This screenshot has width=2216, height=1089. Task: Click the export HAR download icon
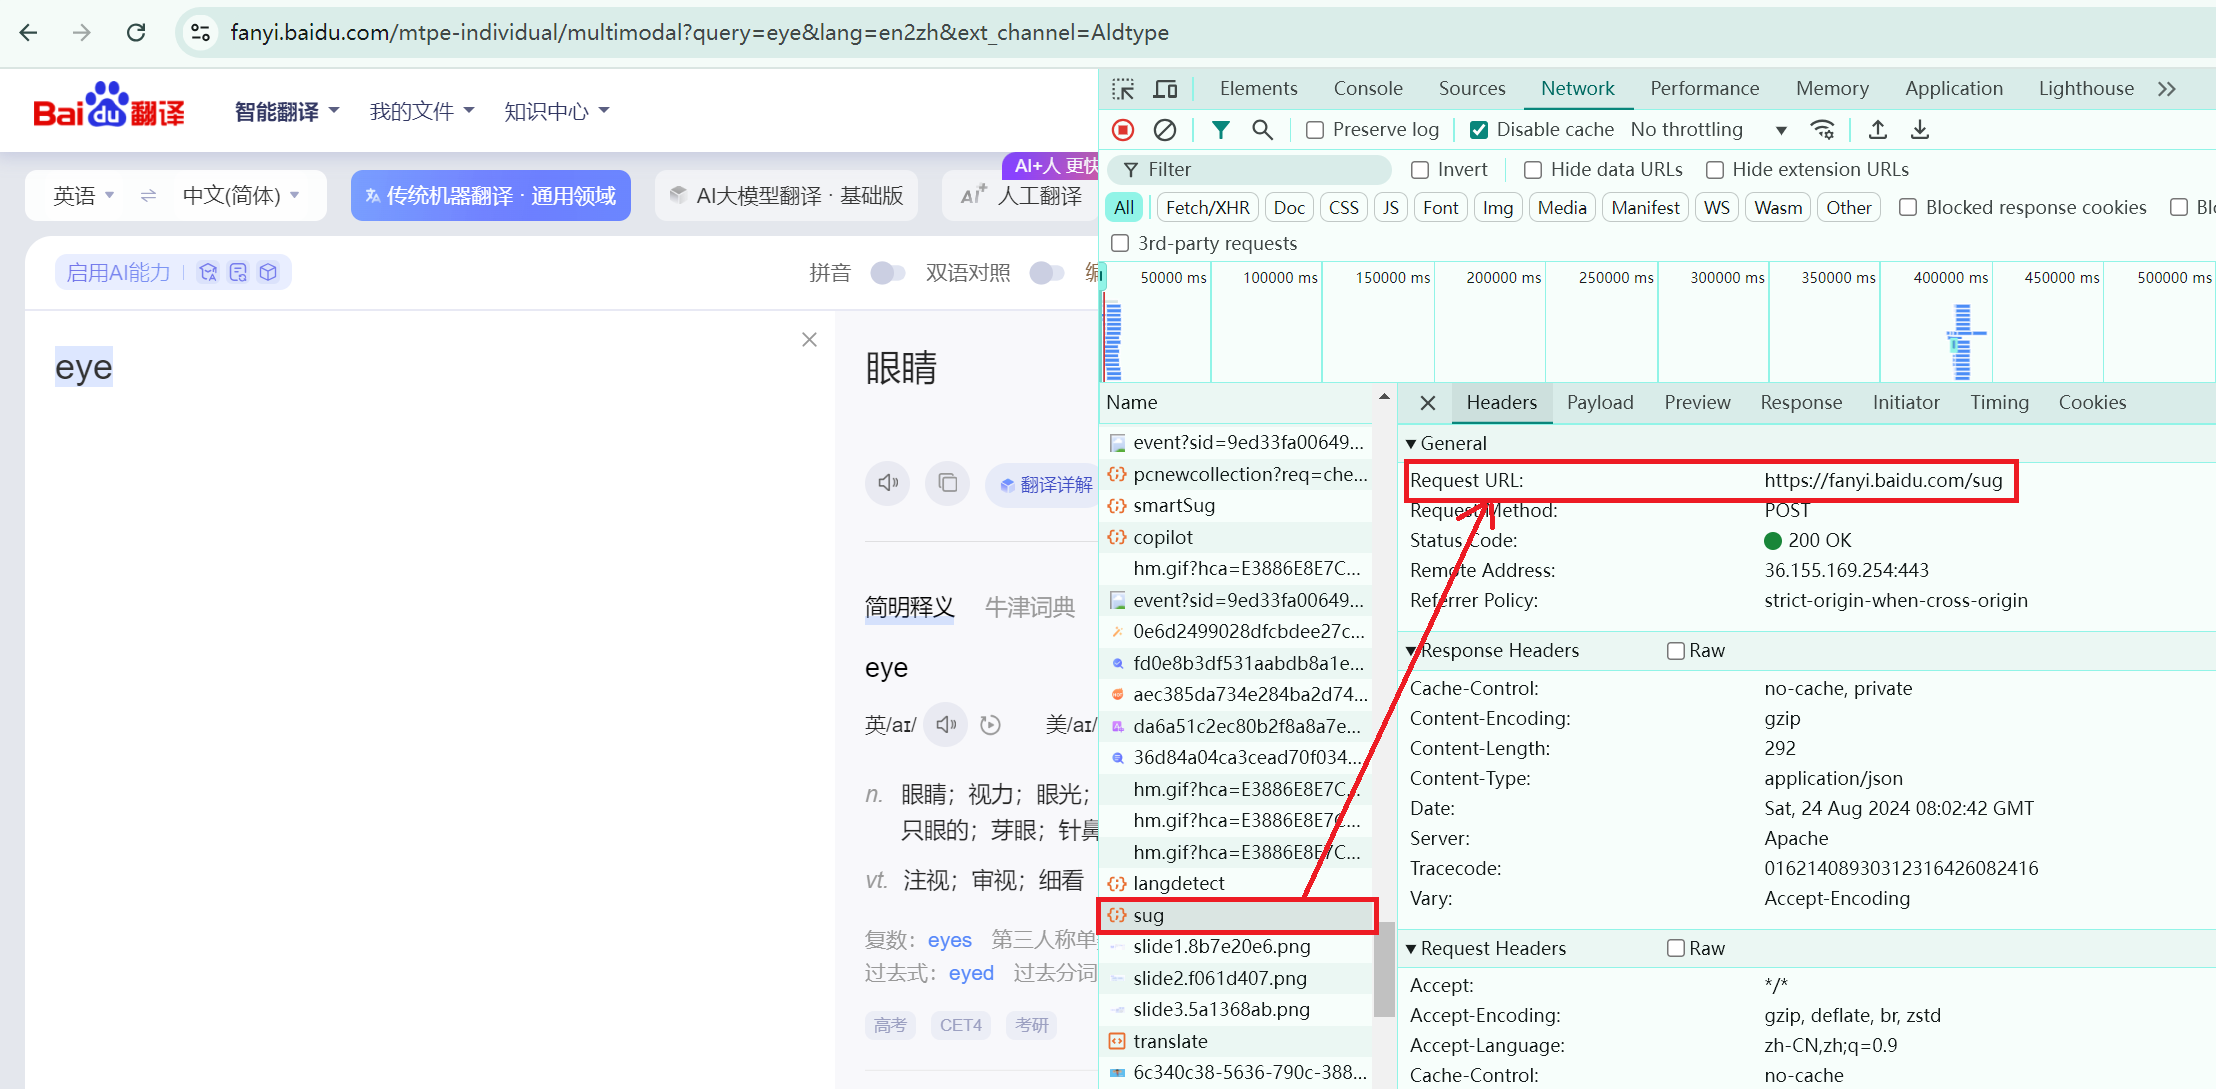1919,130
